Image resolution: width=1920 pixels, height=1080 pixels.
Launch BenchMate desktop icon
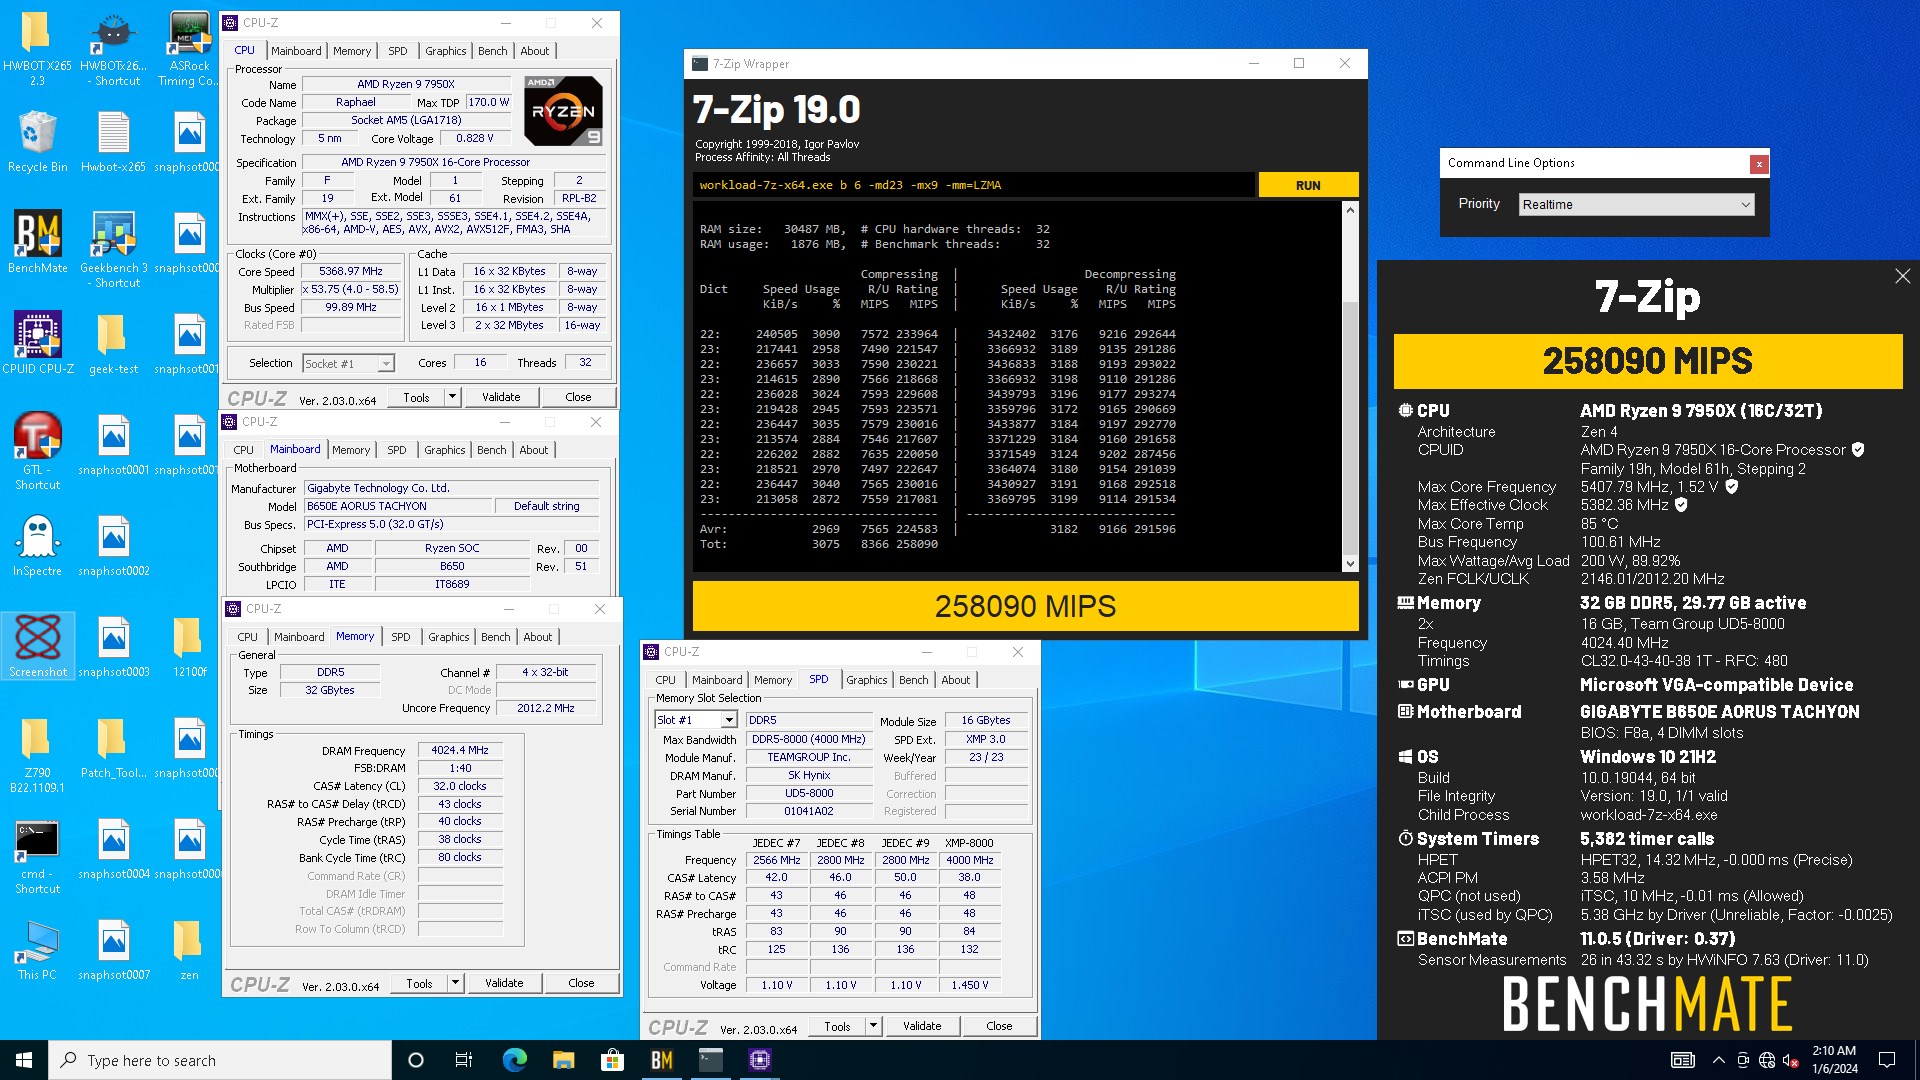click(x=37, y=242)
